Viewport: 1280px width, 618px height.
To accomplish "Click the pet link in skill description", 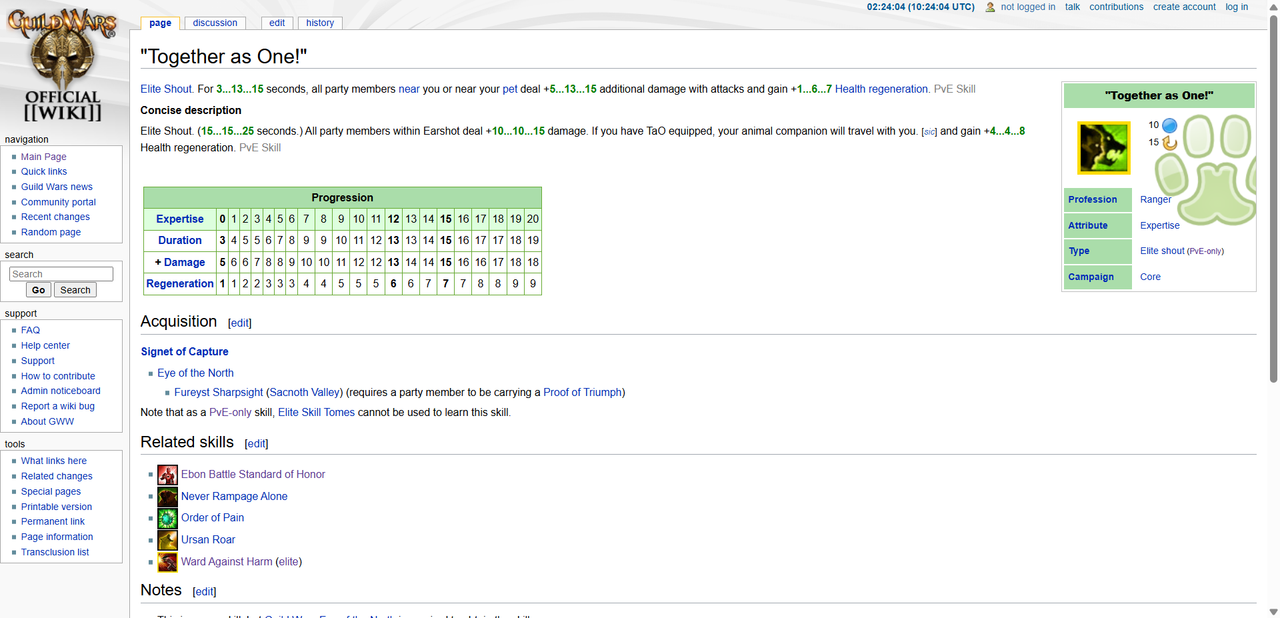I will point(510,89).
